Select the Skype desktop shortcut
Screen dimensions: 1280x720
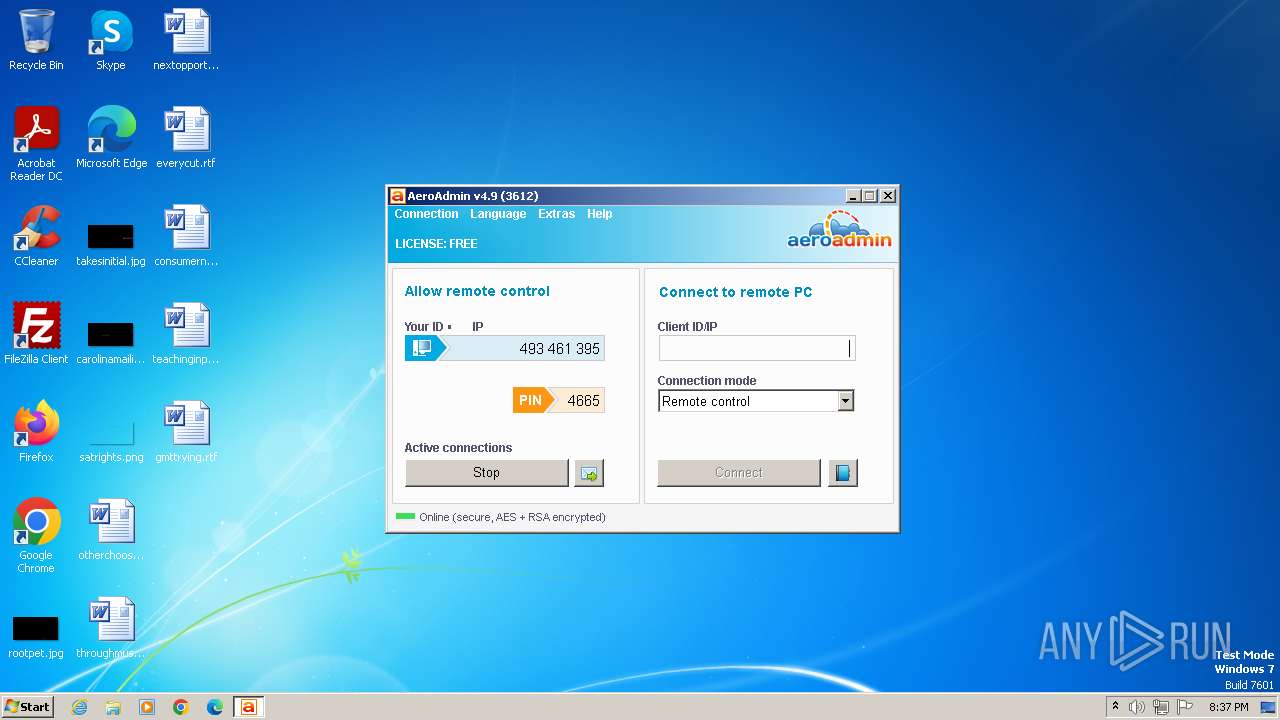click(111, 41)
